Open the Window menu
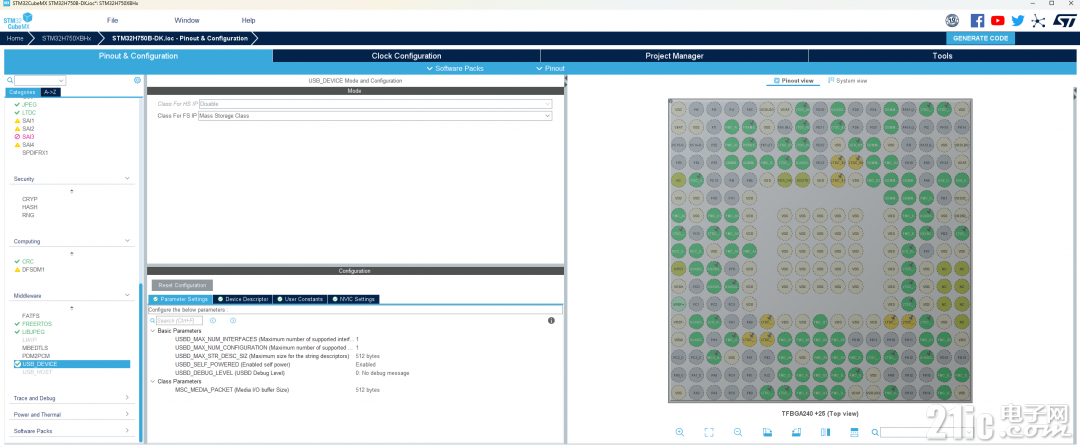The width and height of the screenshot is (1080, 447). pyautogui.click(x=187, y=21)
